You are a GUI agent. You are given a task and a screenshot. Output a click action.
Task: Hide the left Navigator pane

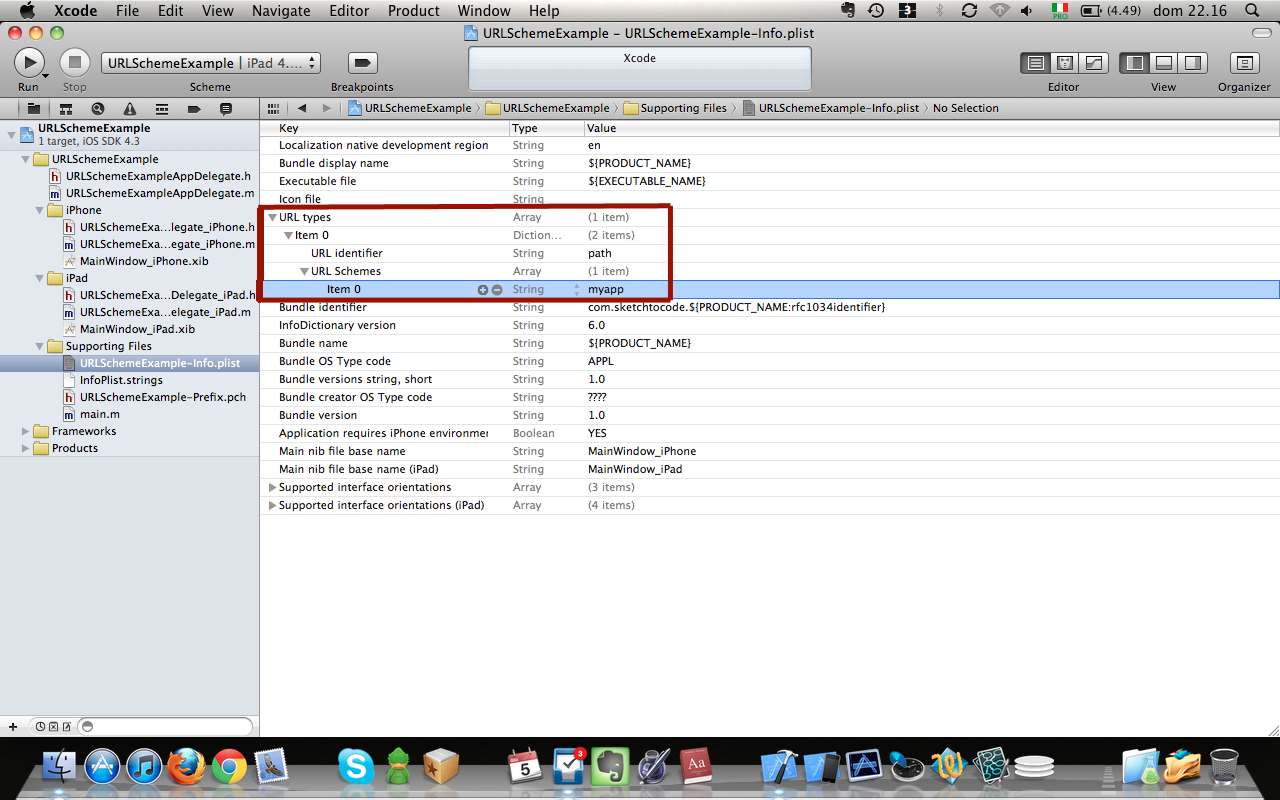(1135, 63)
